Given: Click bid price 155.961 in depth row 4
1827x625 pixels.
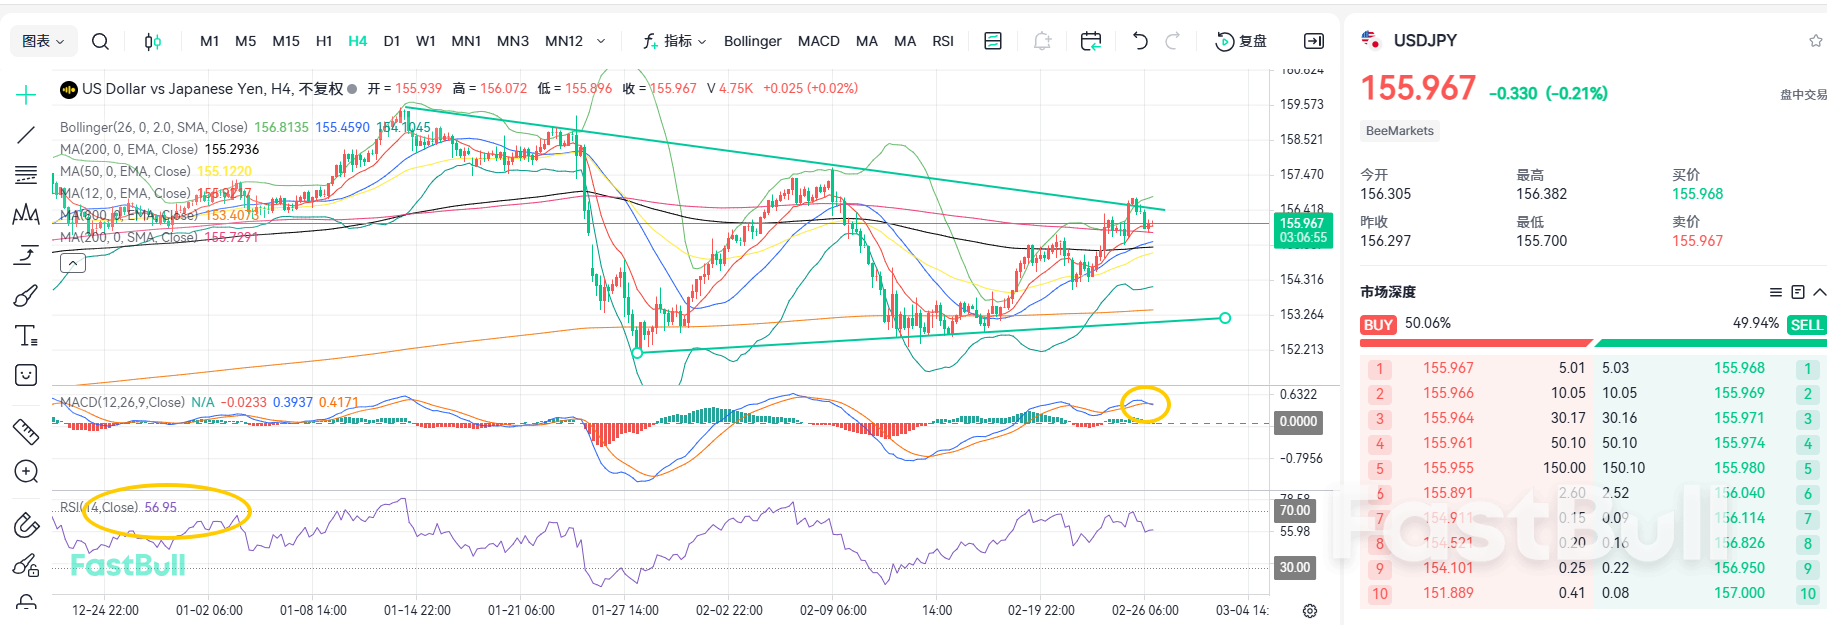Looking at the screenshot, I should (1448, 443).
